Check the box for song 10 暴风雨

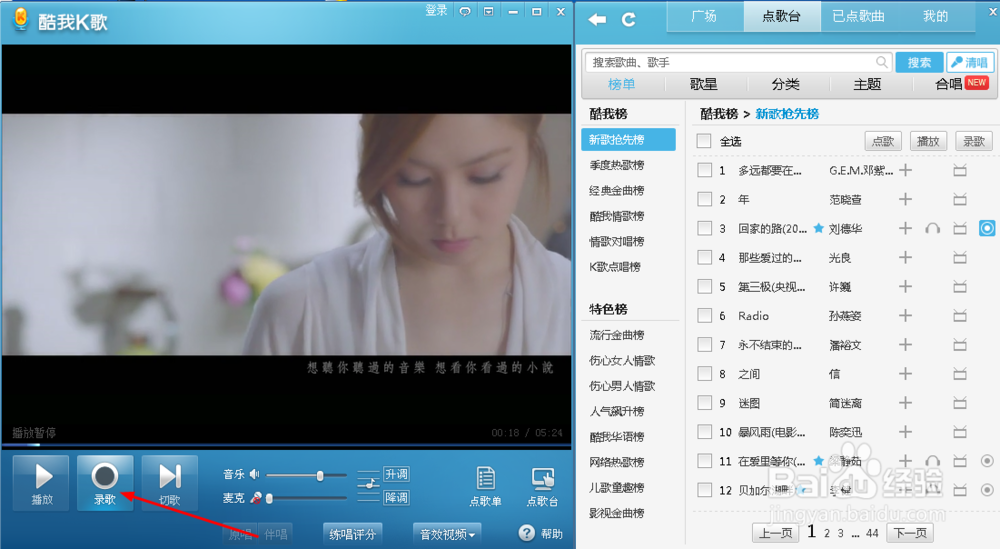click(x=705, y=432)
